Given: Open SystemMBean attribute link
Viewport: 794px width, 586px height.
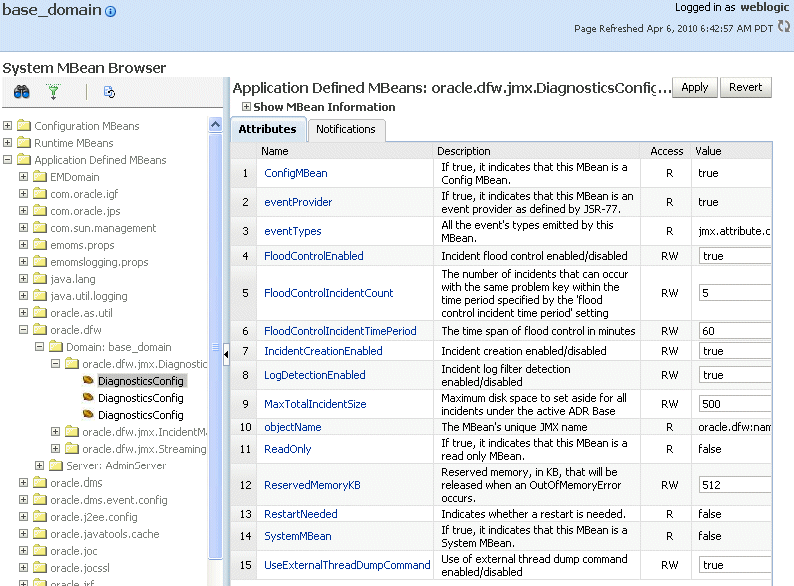Looking at the screenshot, I should coord(298,536).
